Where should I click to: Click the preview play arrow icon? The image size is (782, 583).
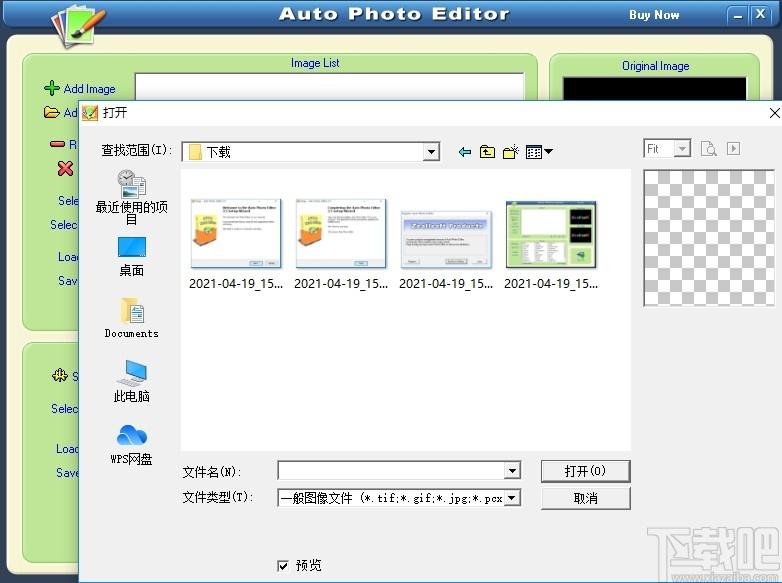tap(733, 149)
